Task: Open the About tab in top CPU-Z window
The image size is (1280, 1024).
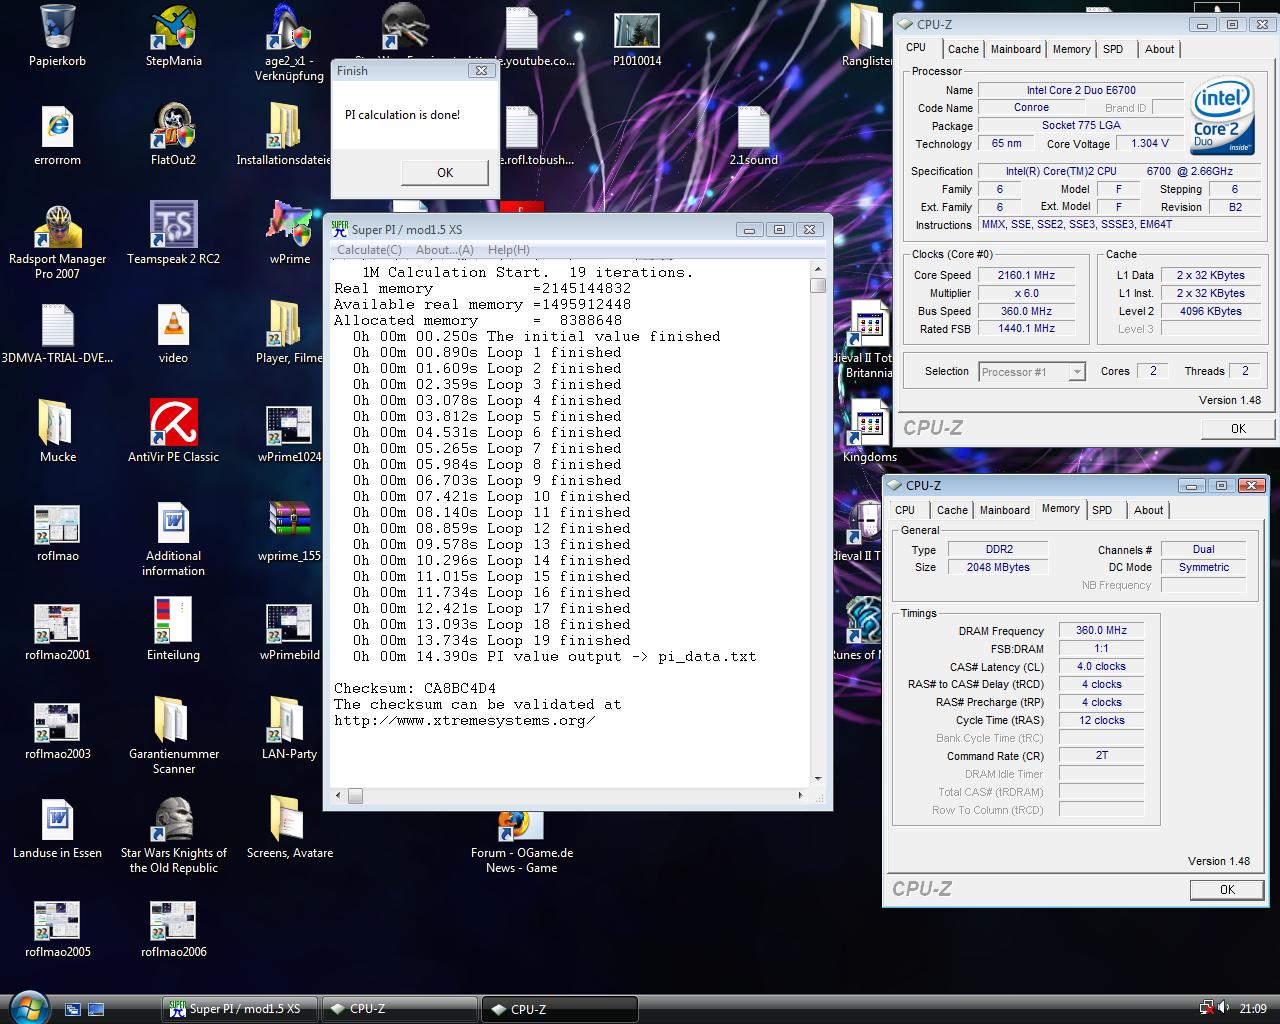Action: pyautogui.click(x=1160, y=49)
